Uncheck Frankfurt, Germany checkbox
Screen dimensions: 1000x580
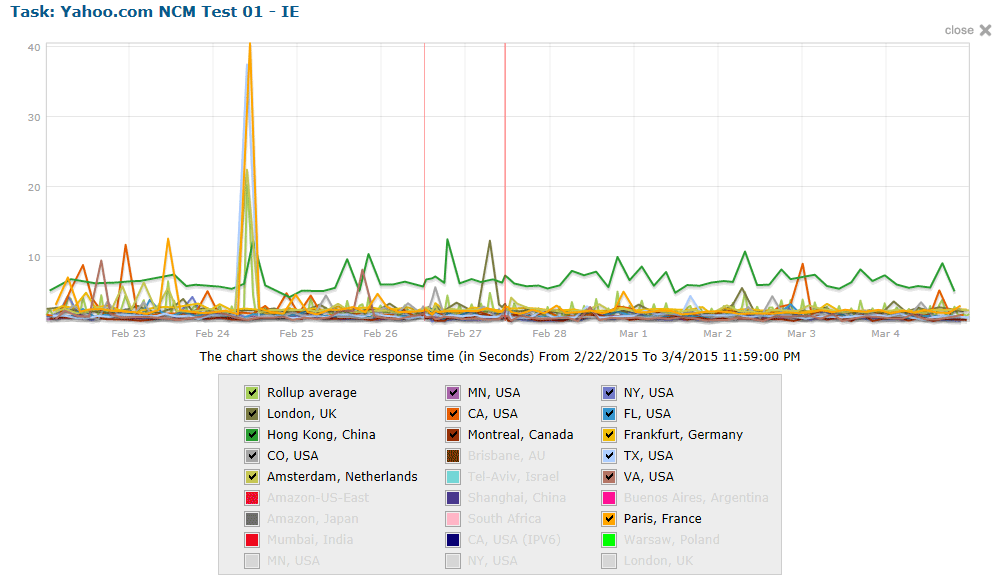tap(609, 435)
